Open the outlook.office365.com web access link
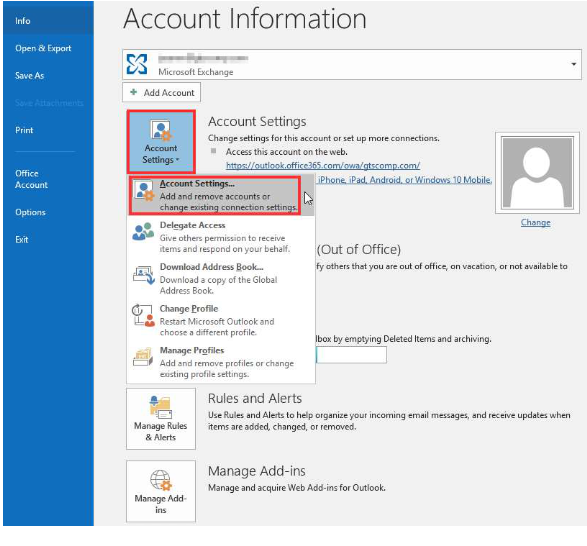This screenshot has height=546, width=587. (x=323, y=166)
